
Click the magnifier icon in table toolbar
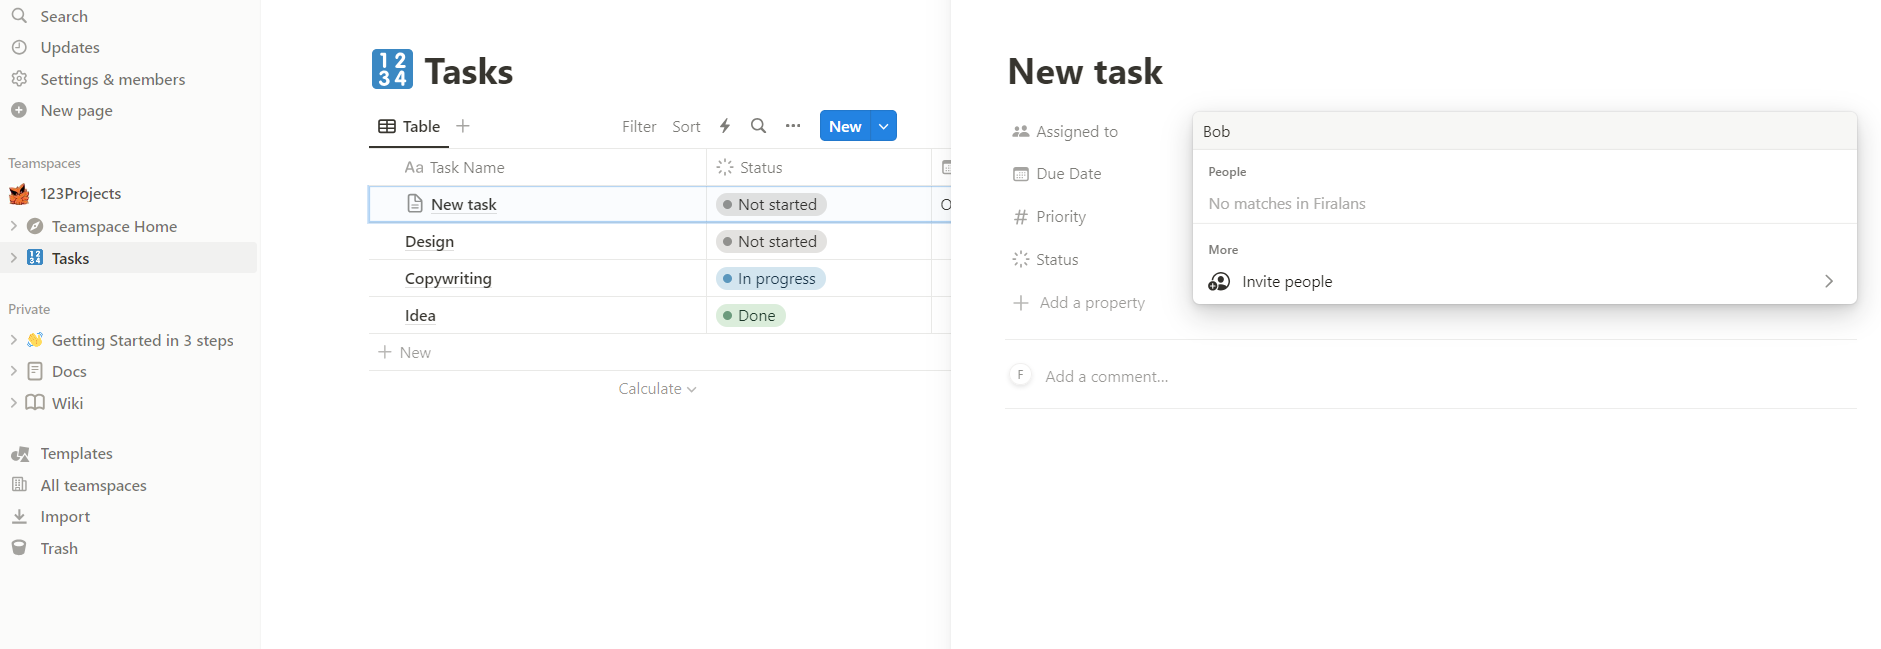[x=759, y=126]
